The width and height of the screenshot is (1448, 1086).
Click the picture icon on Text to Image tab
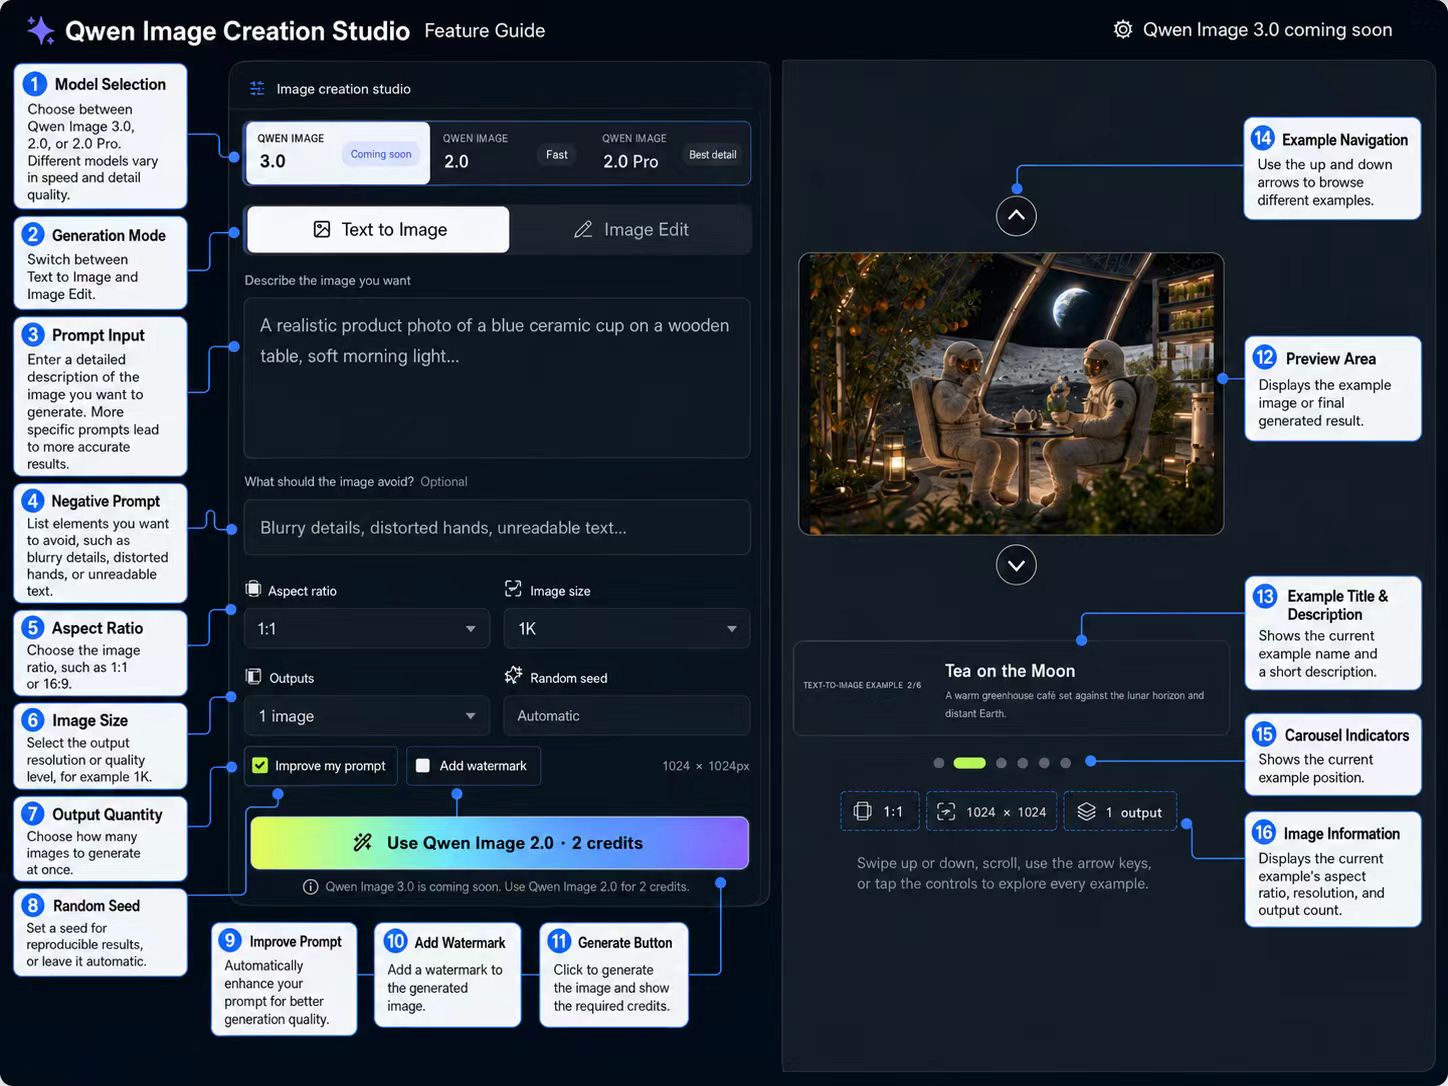tap(321, 229)
